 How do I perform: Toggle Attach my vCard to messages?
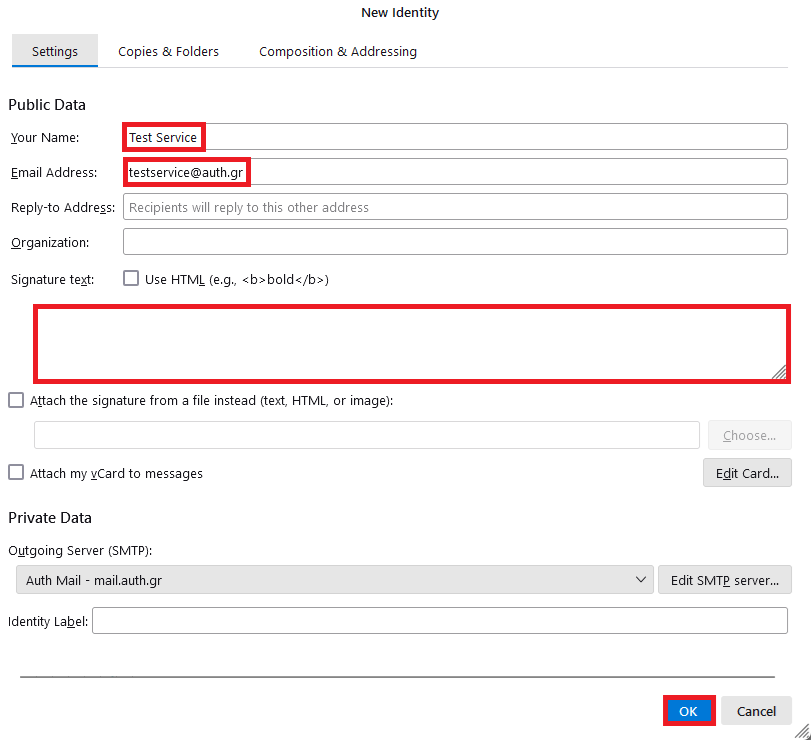tap(16, 473)
